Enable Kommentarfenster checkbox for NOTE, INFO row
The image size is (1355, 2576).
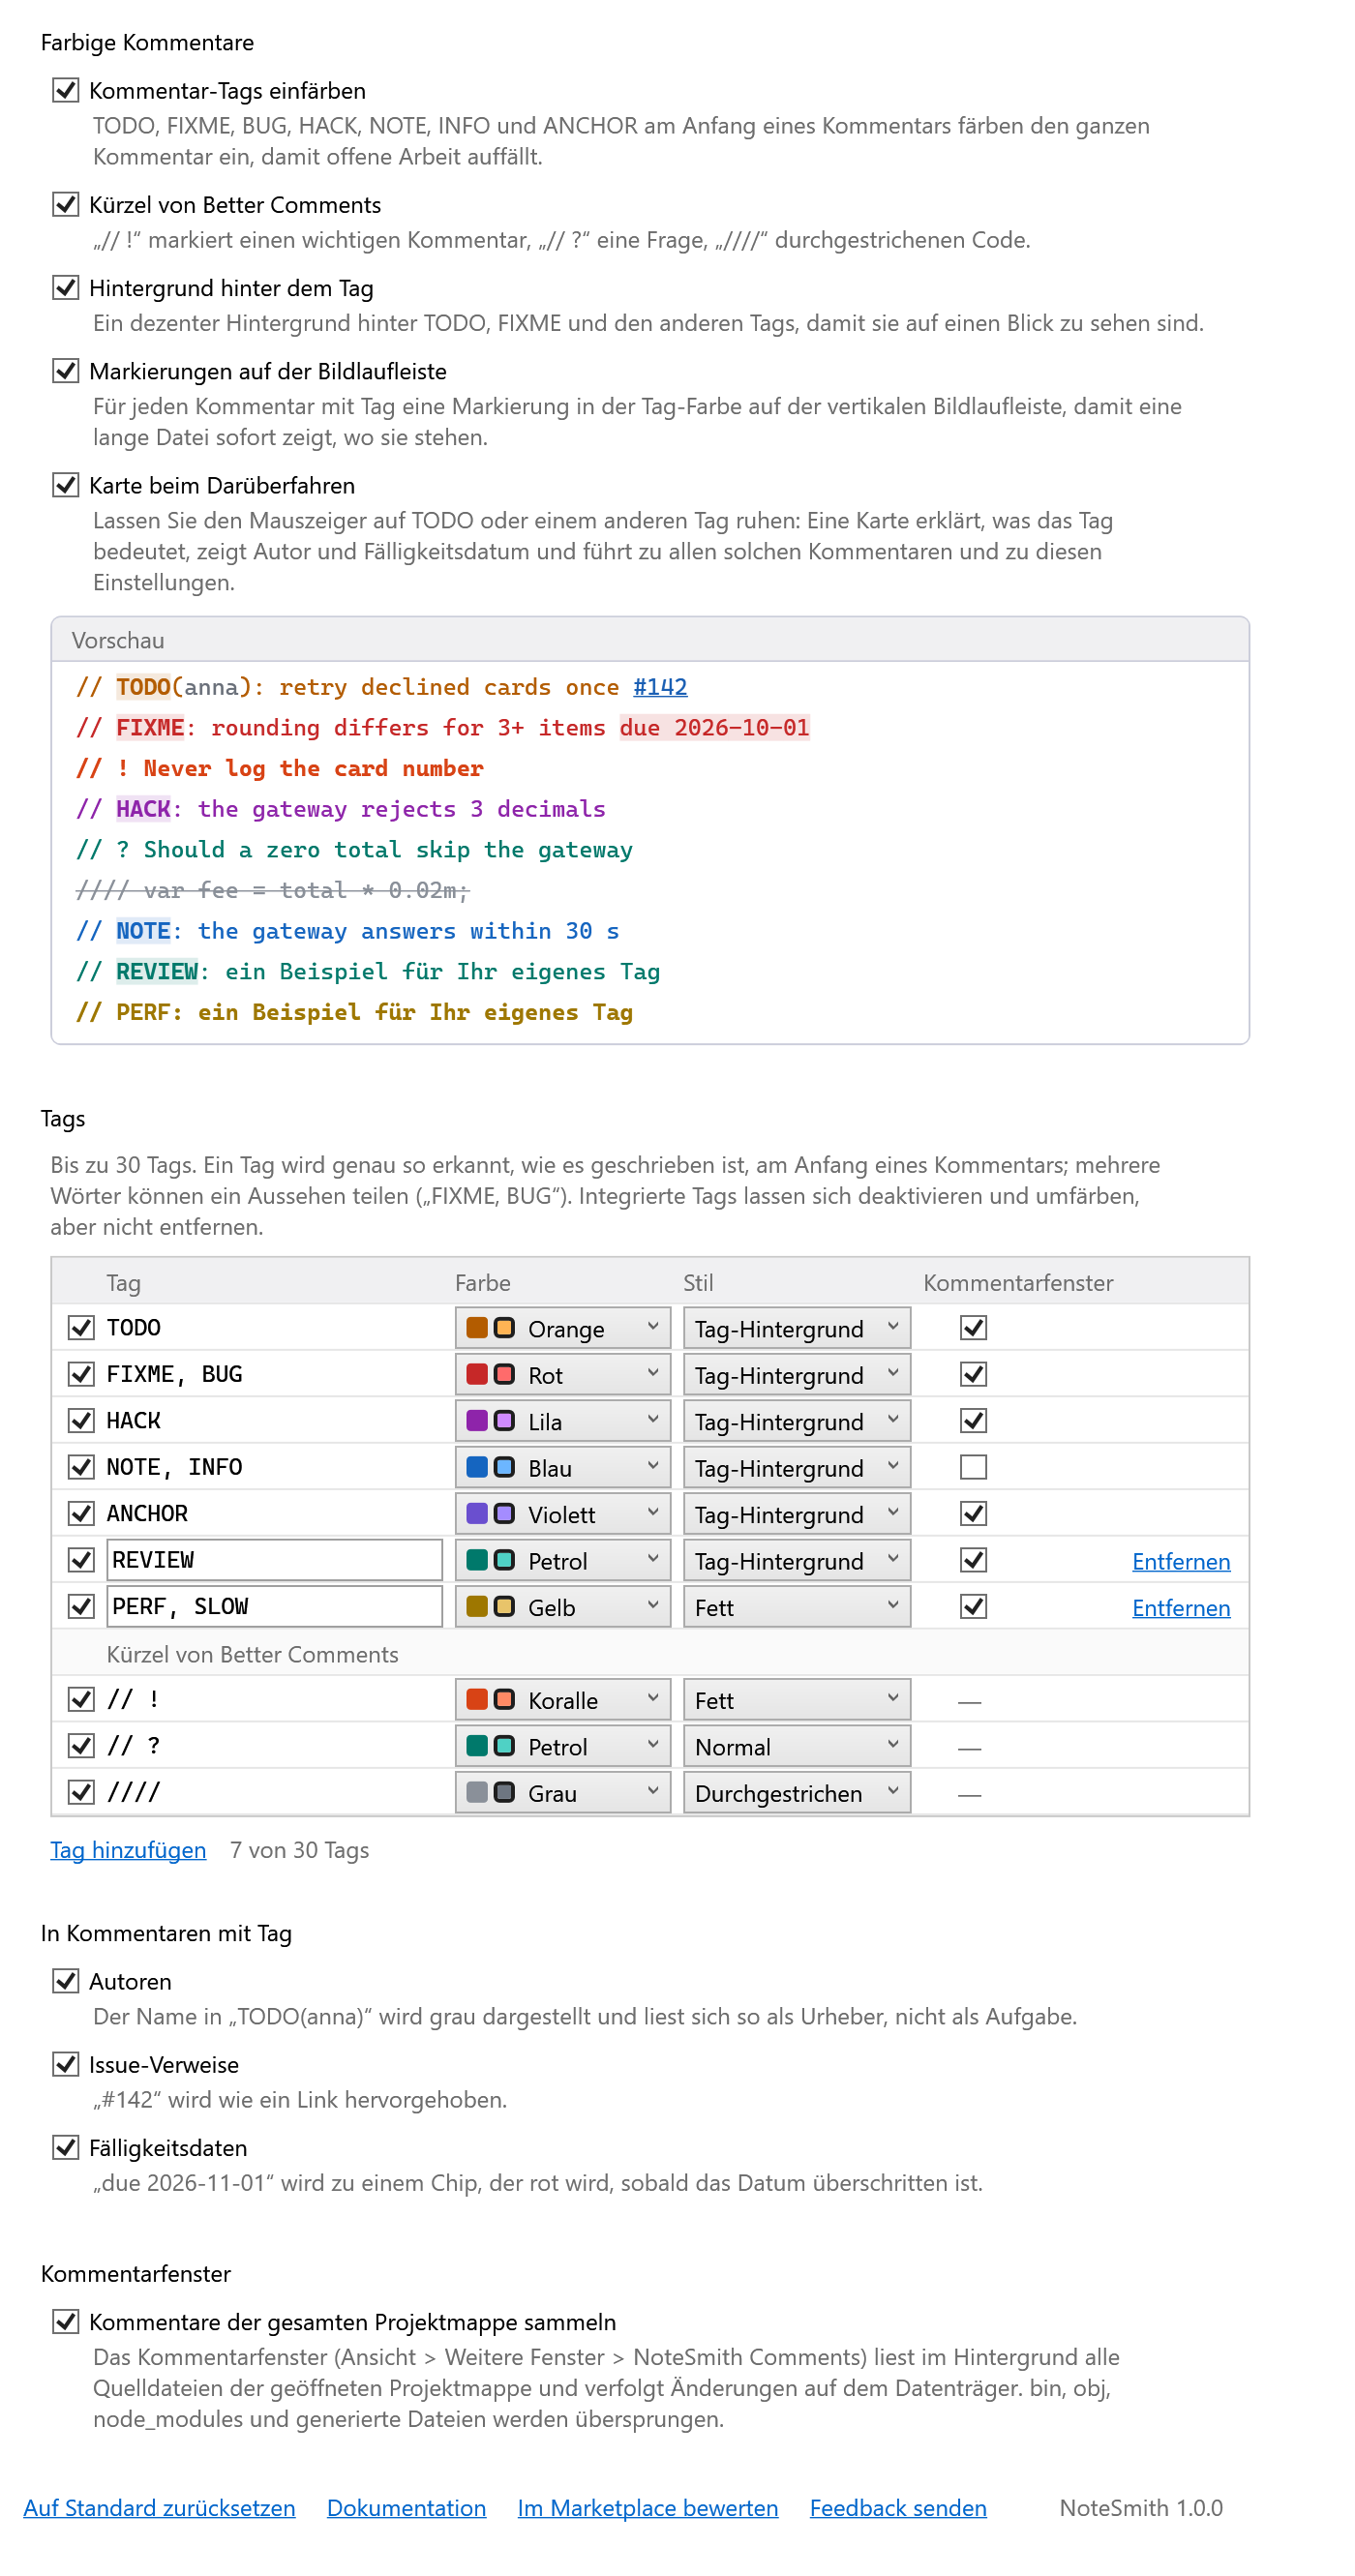click(x=973, y=1467)
